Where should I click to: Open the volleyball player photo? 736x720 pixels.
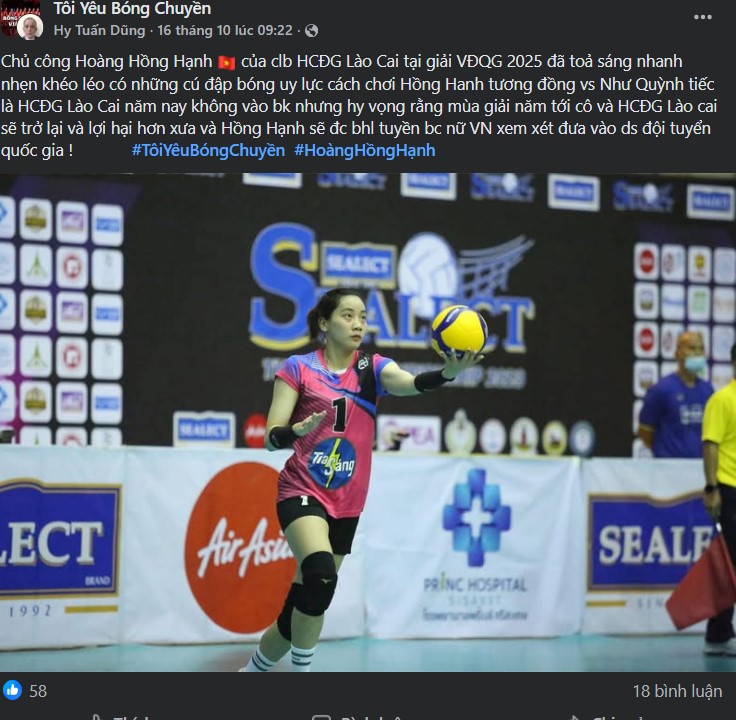368,422
